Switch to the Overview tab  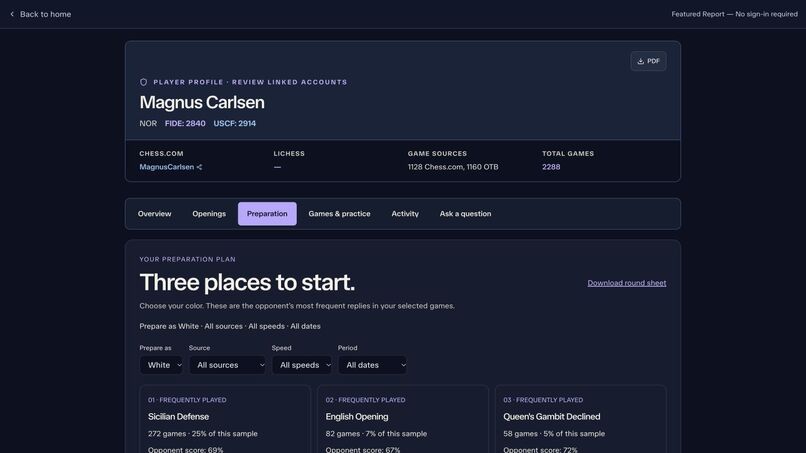point(154,214)
